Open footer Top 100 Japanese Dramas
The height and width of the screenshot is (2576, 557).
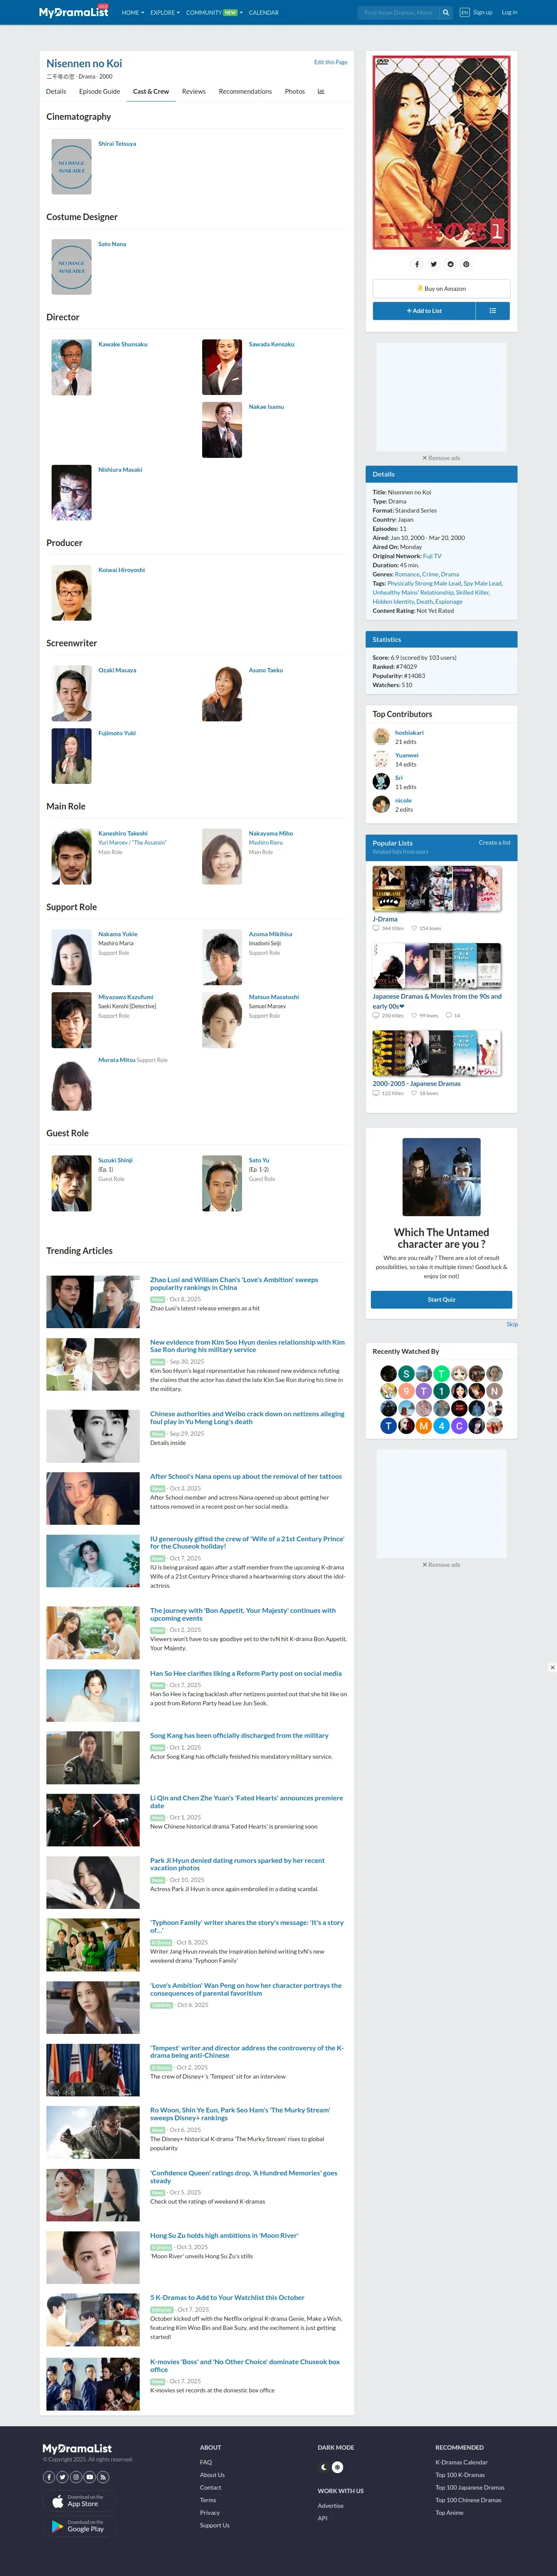pyautogui.click(x=470, y=2487)
